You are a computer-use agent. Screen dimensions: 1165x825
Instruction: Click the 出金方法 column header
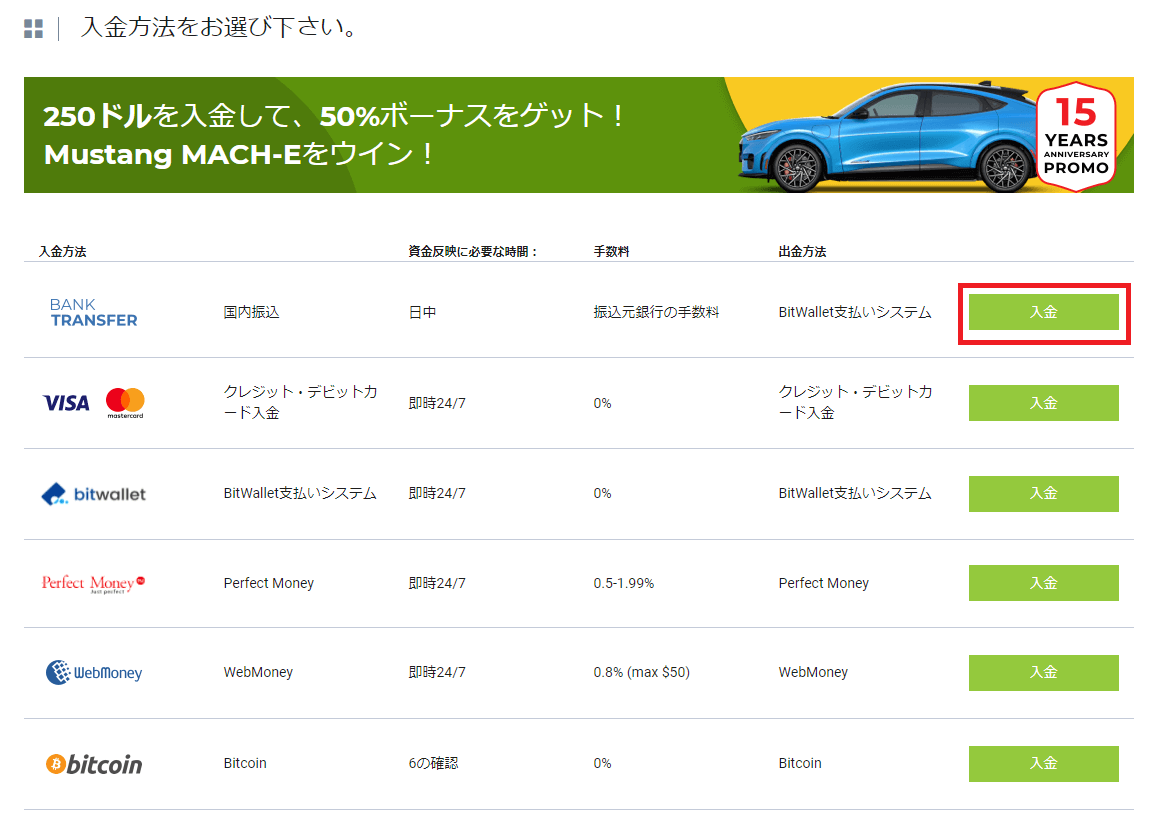pyautogui.click(x=802, y=252)
